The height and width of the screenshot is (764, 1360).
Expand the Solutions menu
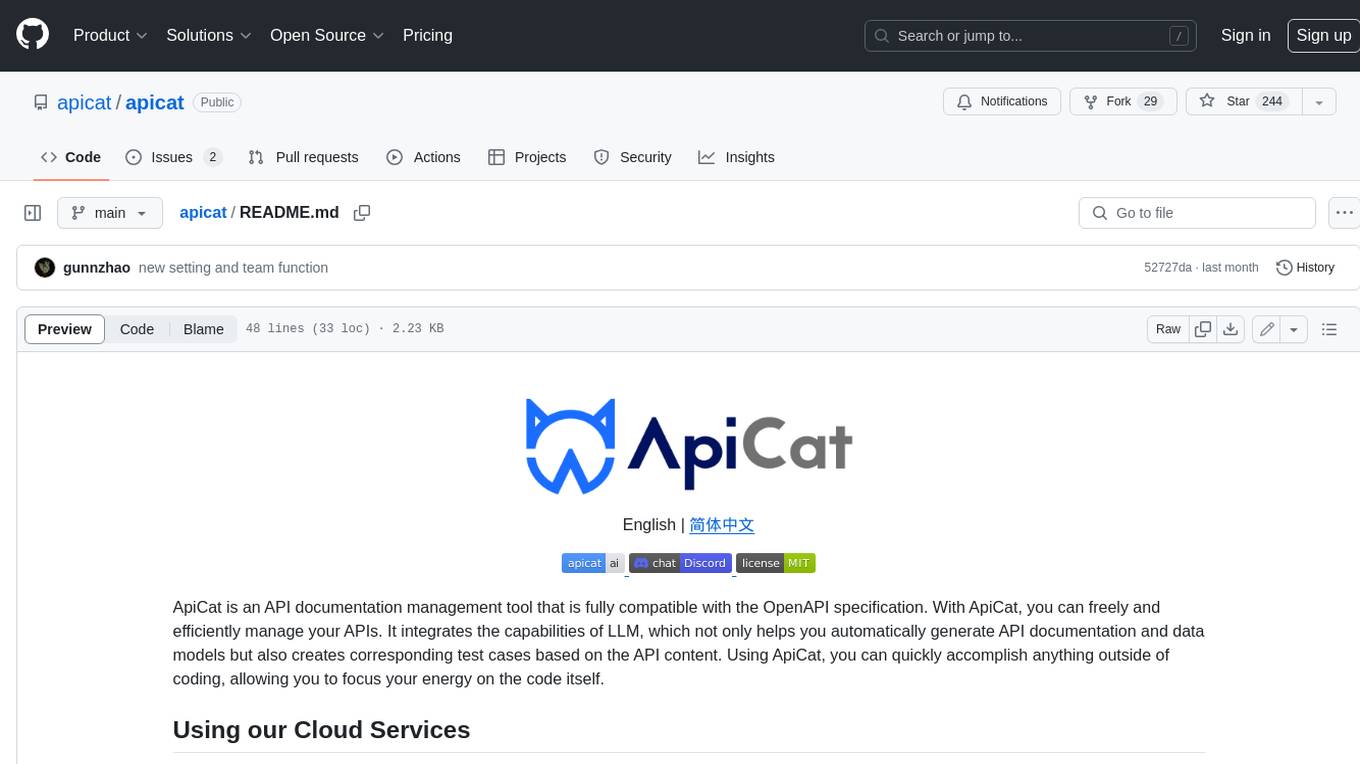[x=209, y=35]
